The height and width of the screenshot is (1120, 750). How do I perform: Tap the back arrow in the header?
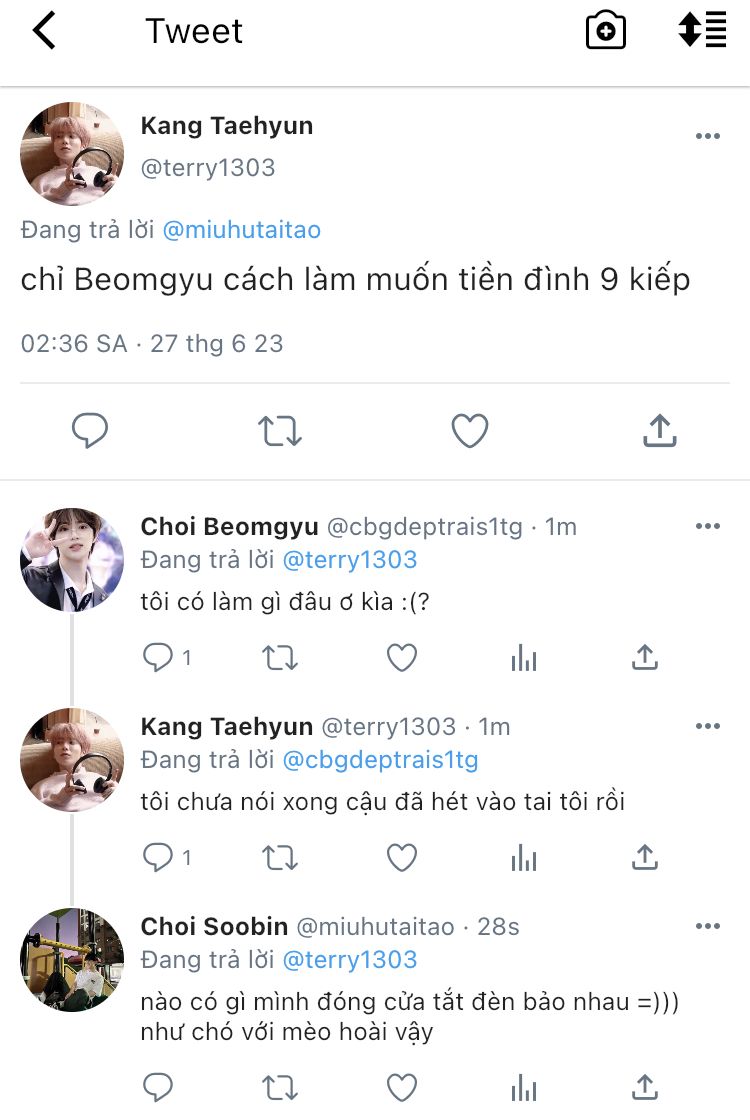pyautogui.click(x=45, y=31)
